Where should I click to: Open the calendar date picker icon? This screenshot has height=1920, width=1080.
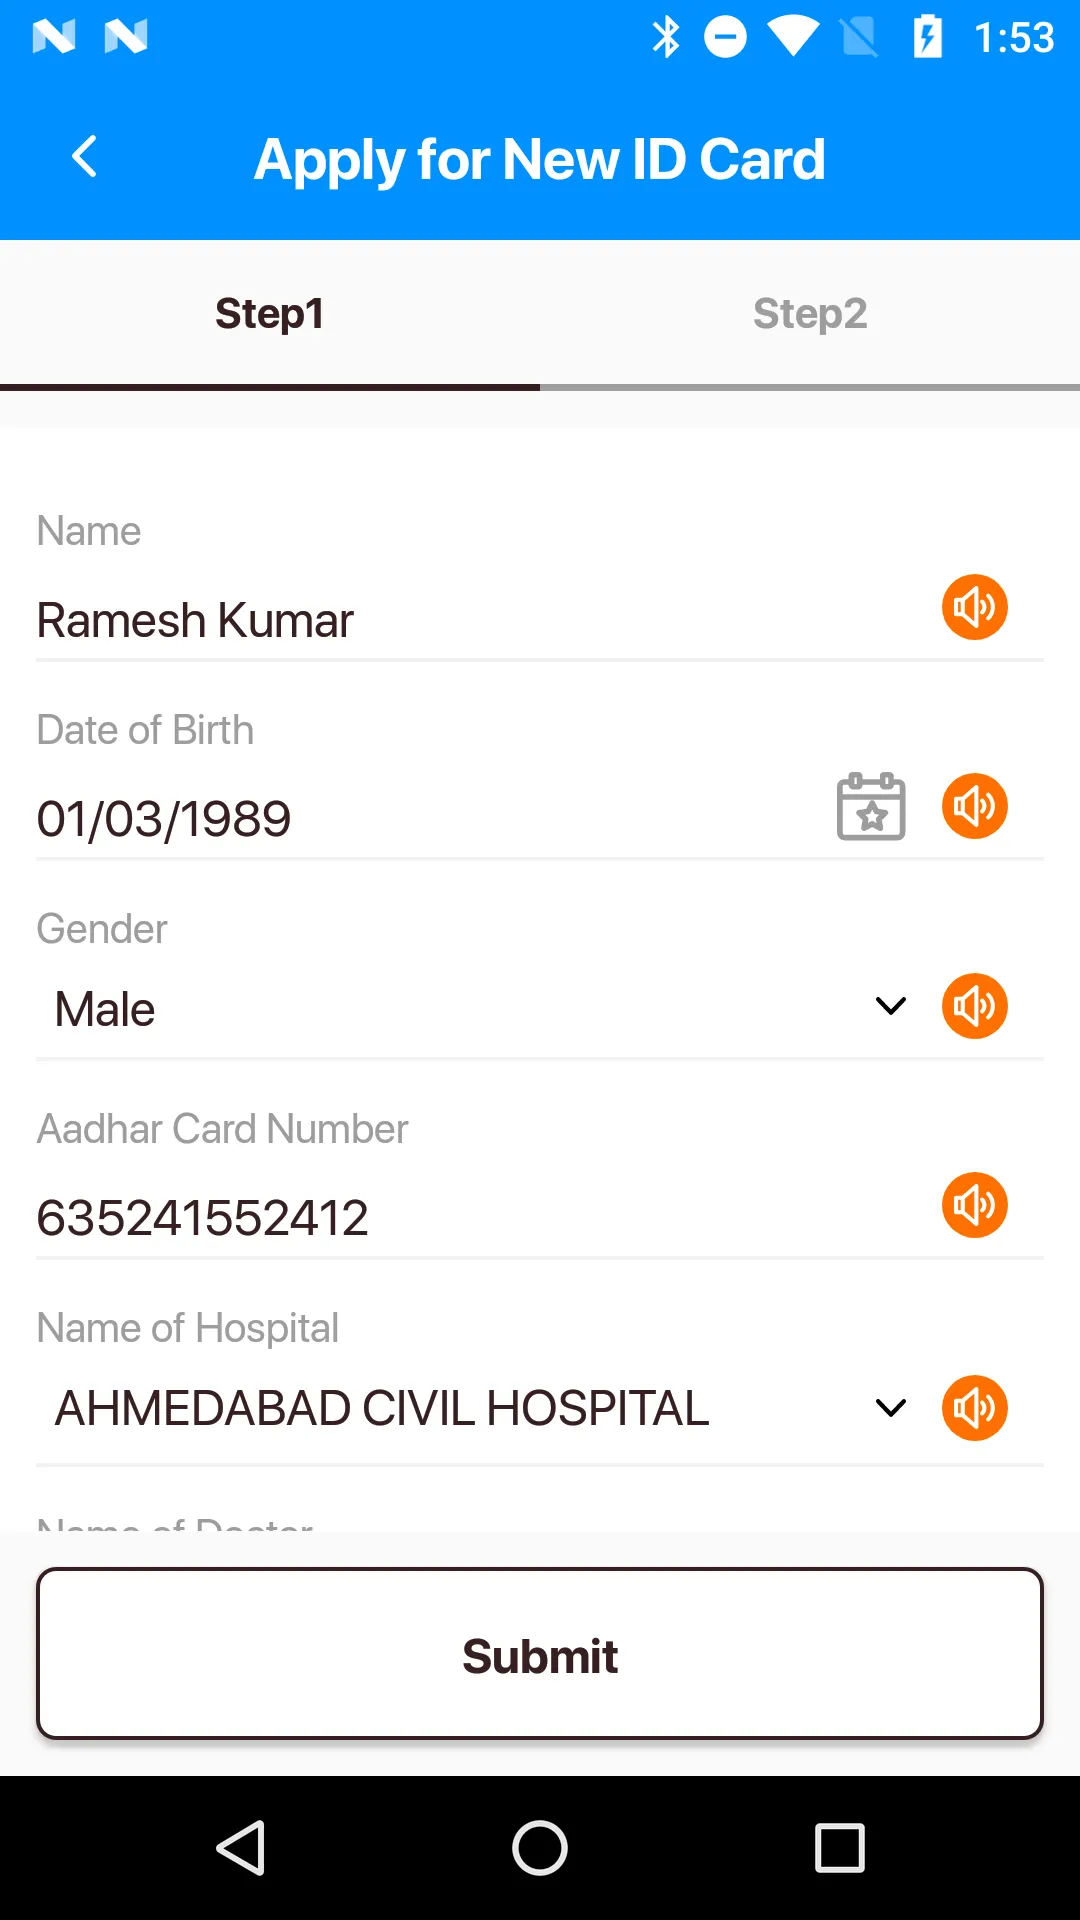tap(871, 806)
